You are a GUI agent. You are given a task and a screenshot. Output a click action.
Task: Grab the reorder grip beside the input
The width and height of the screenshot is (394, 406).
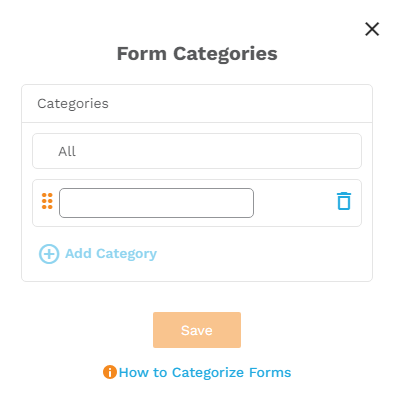[x=47, y=201]
